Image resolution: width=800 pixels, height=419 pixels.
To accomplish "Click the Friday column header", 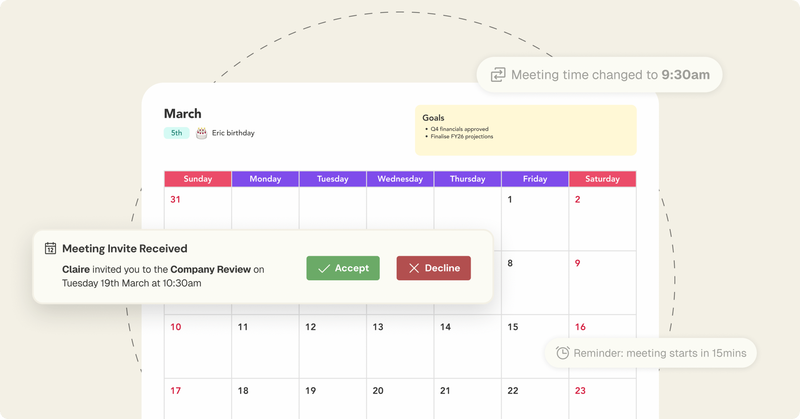I will coord(535,179).
